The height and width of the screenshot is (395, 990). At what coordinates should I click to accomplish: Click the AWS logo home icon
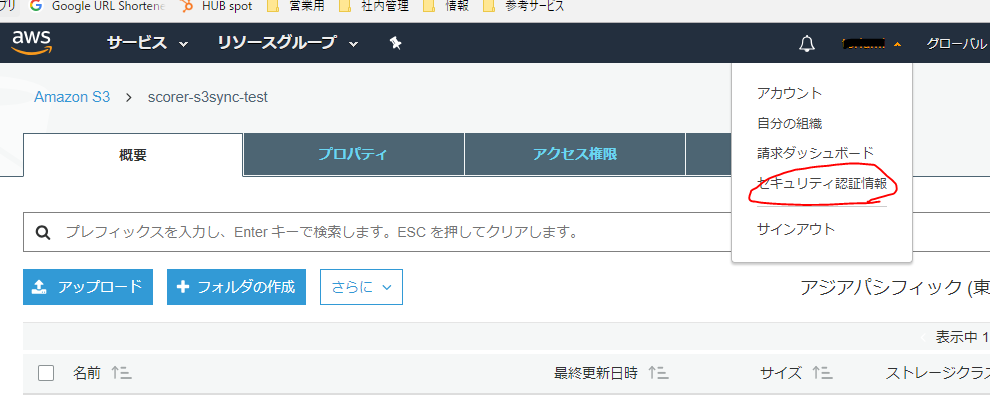click(x=31, y=43)
